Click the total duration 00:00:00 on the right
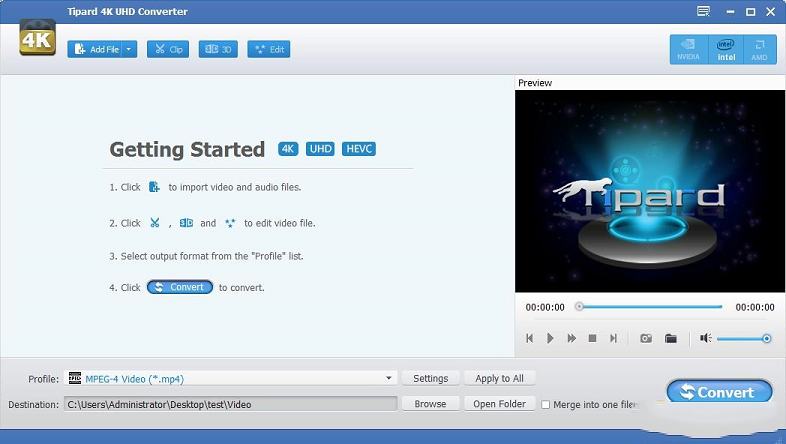 pyautogui.click(x=755, y=307)
